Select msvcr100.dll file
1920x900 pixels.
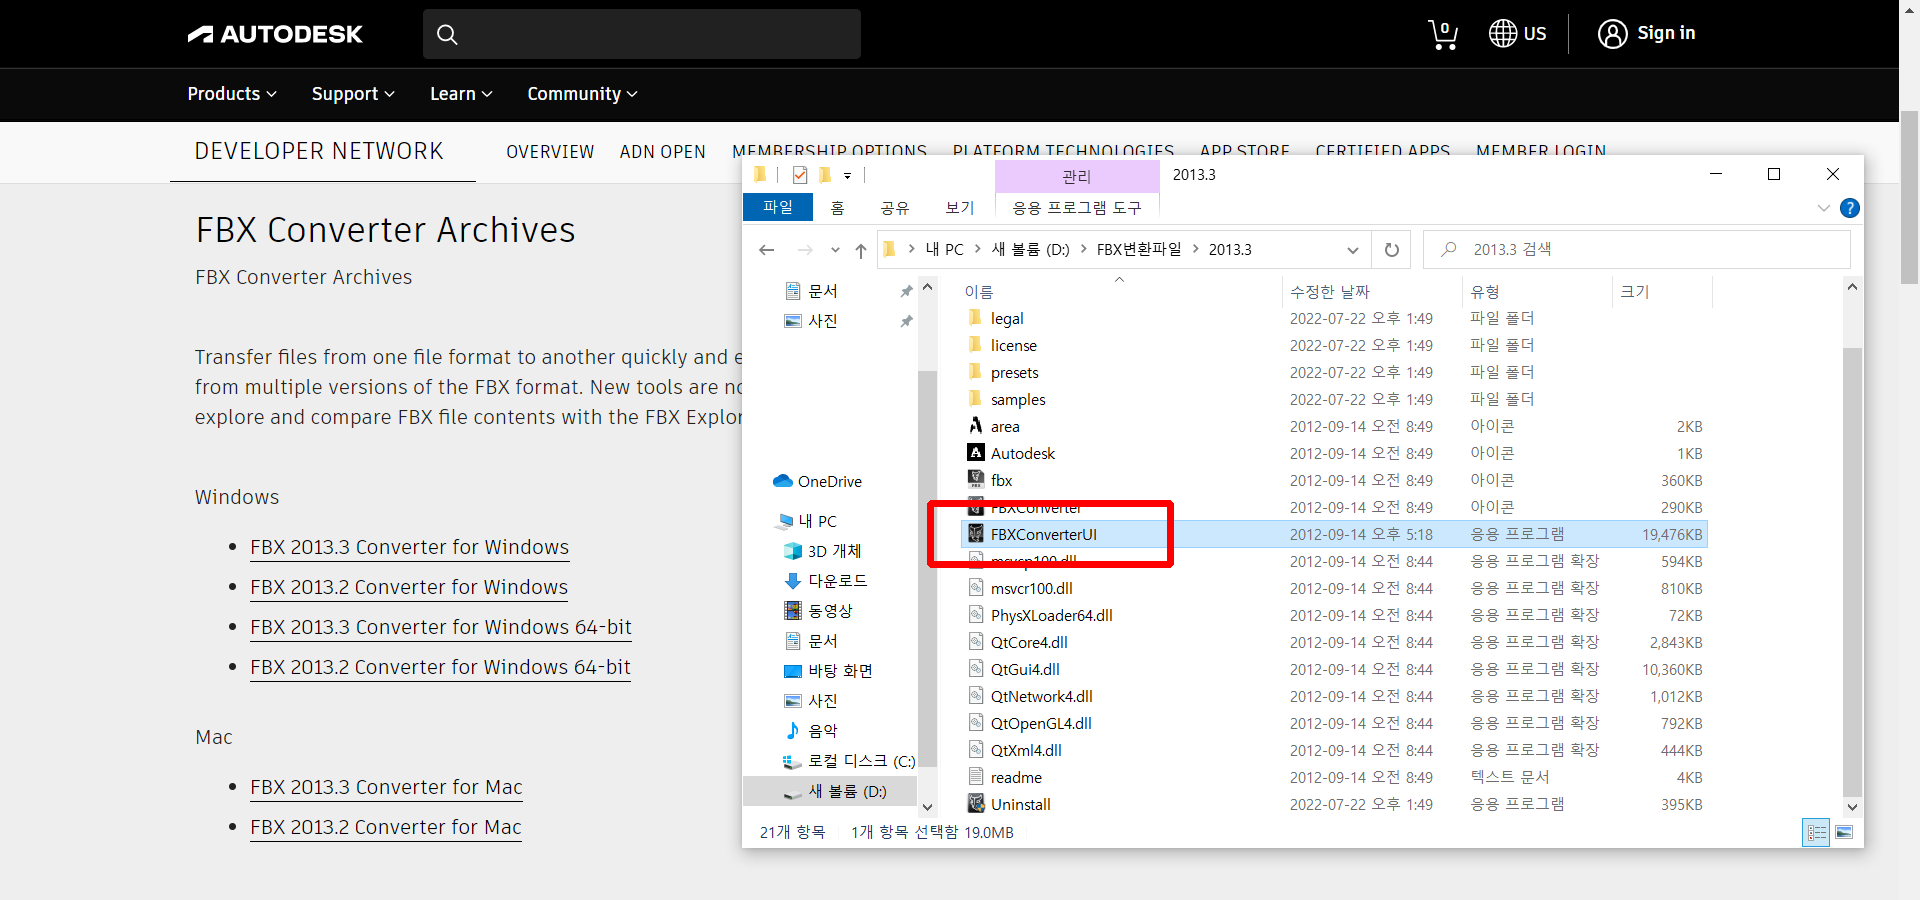pyautogui.click(x=1031, y=588)
